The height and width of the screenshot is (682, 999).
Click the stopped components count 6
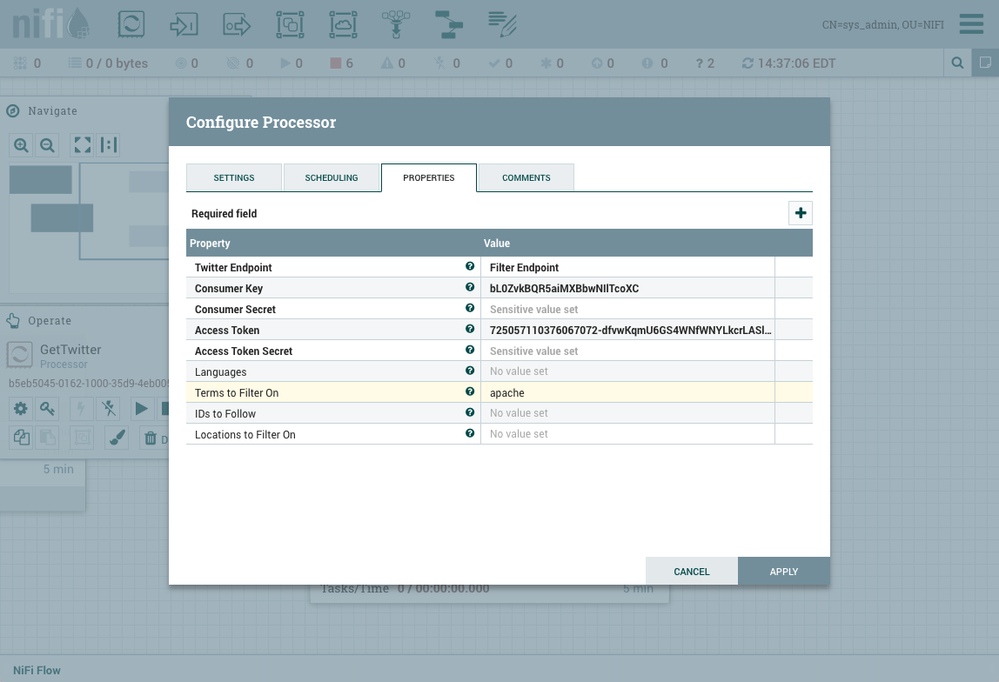(x=341, y=63)
